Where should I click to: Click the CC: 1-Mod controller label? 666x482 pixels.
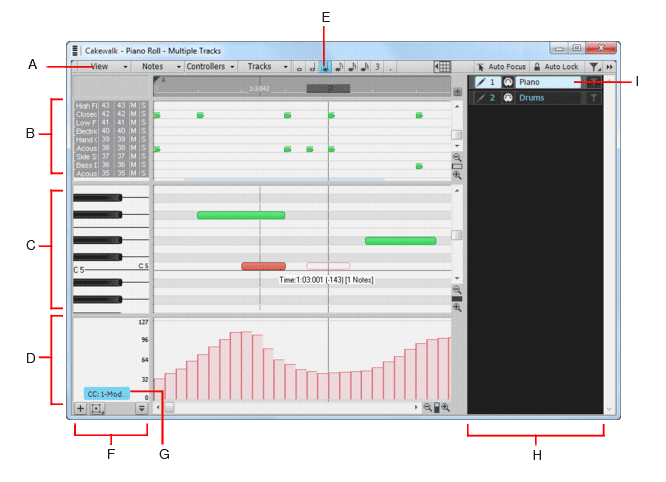[x=107, y=394]
